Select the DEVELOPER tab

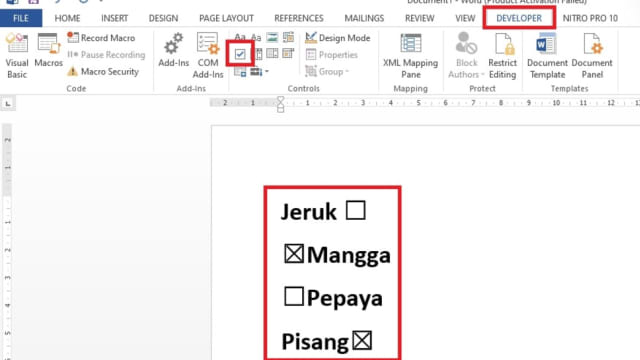(519, 18)
